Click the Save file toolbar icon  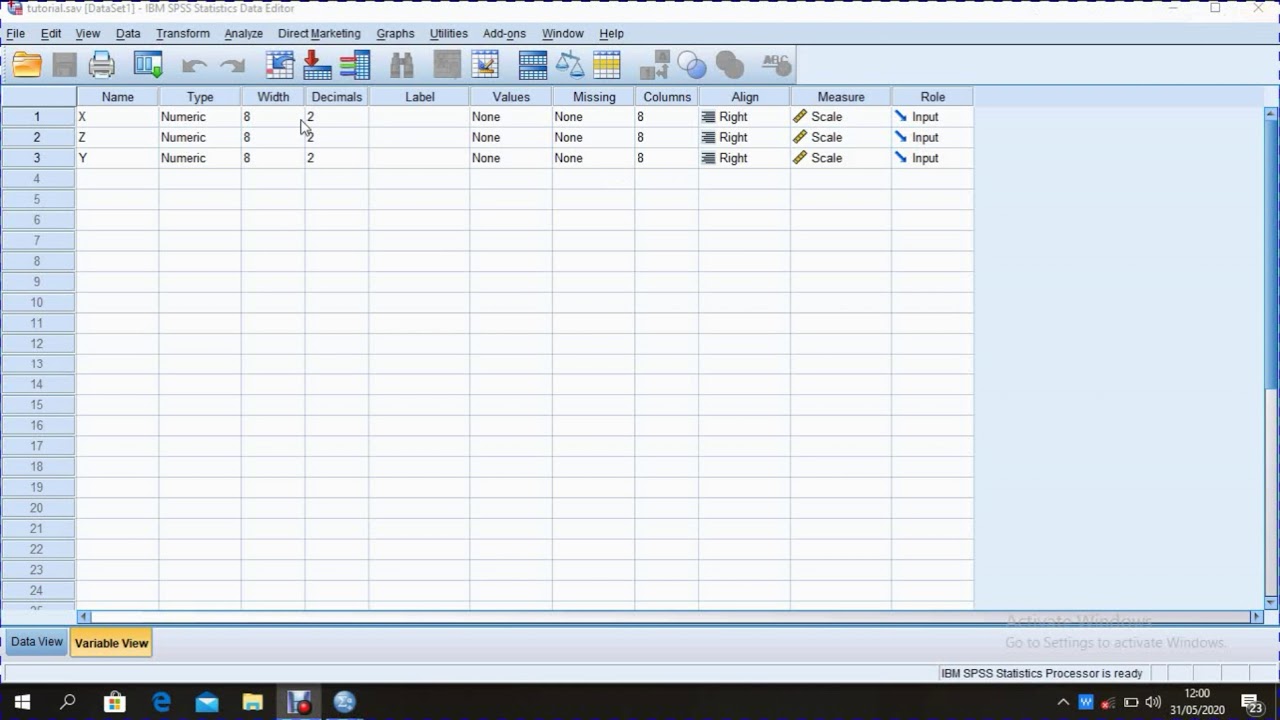coord(65,66)
